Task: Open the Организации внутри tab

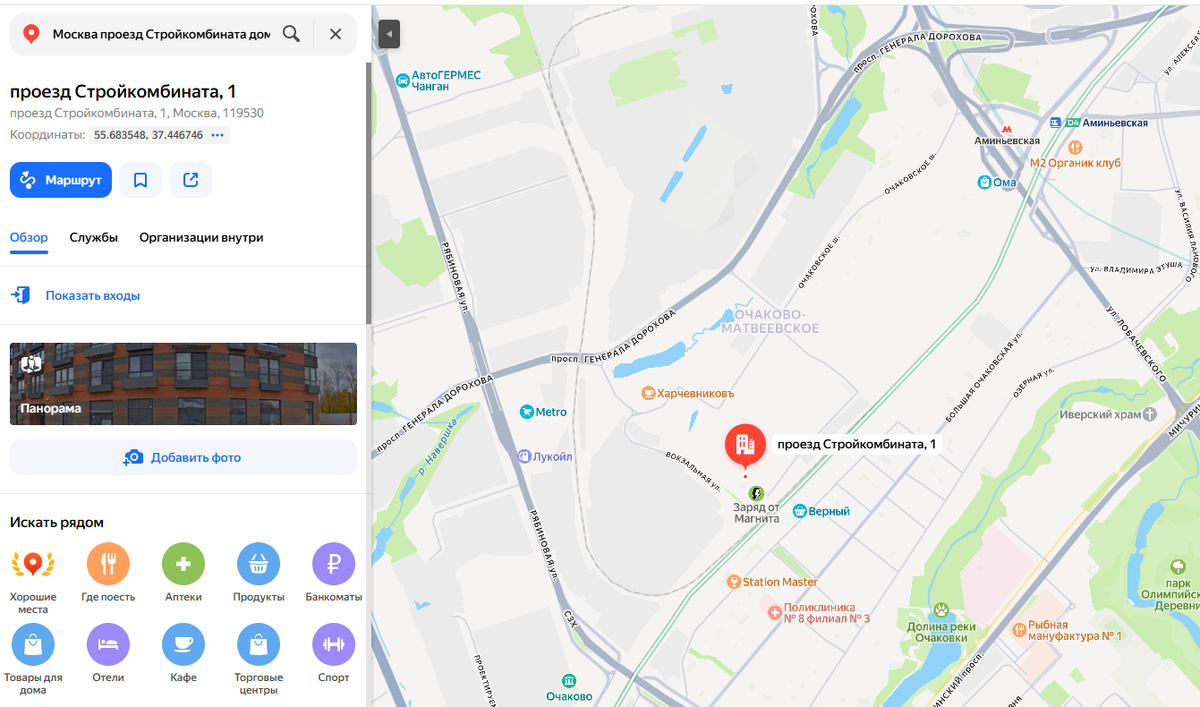Action: coord(201,238)
